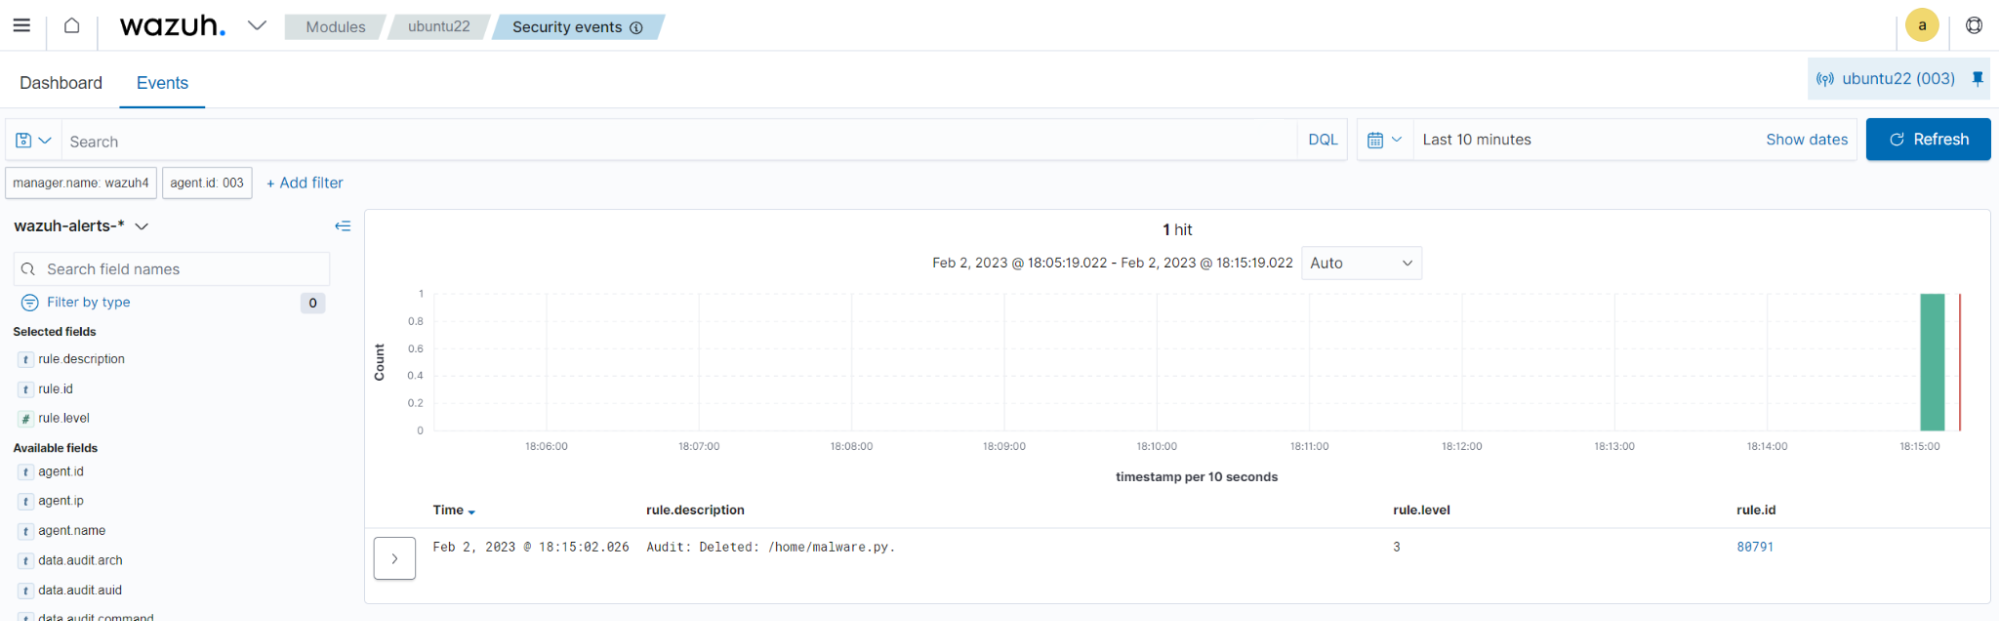Click the rule.description column header

(695, 510)
